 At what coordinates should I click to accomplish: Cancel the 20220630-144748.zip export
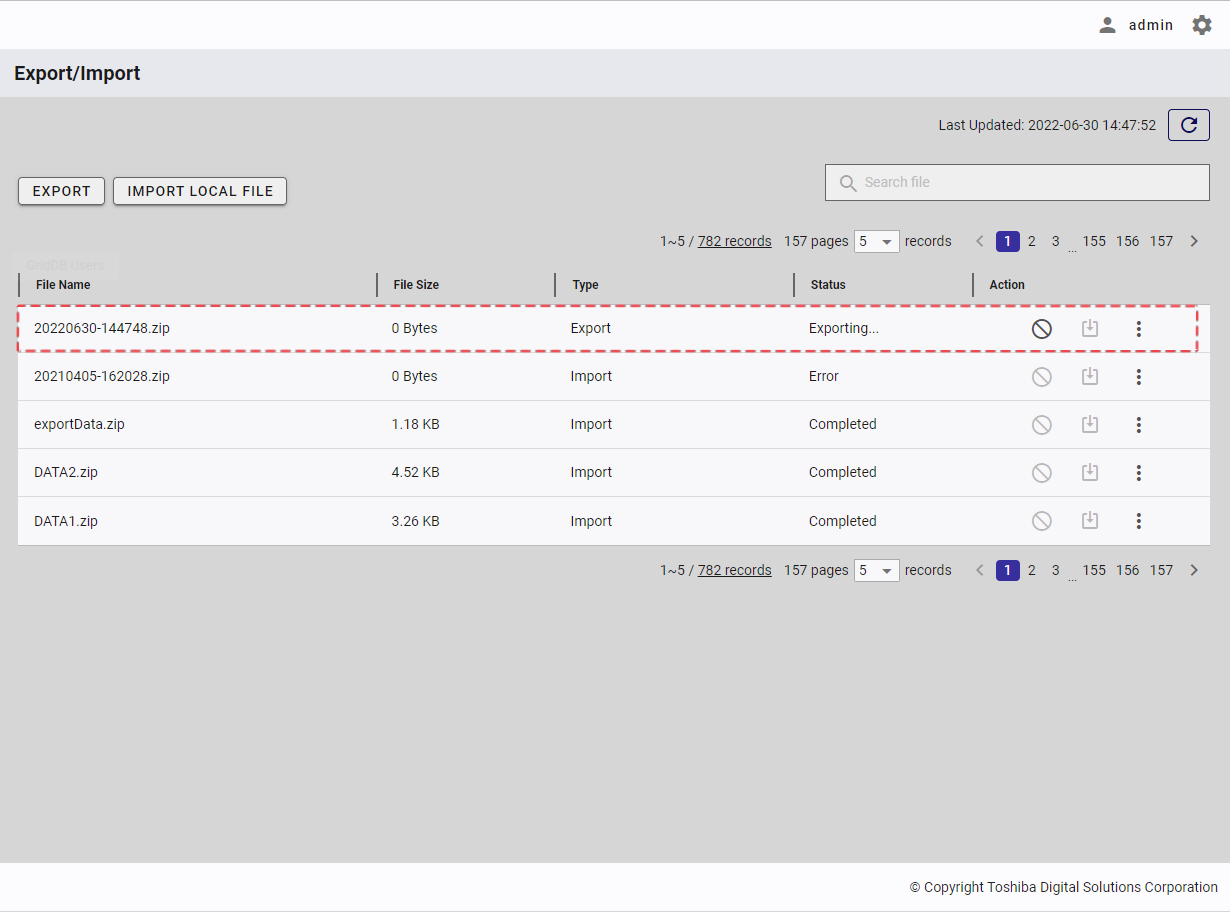(1041, 328)
